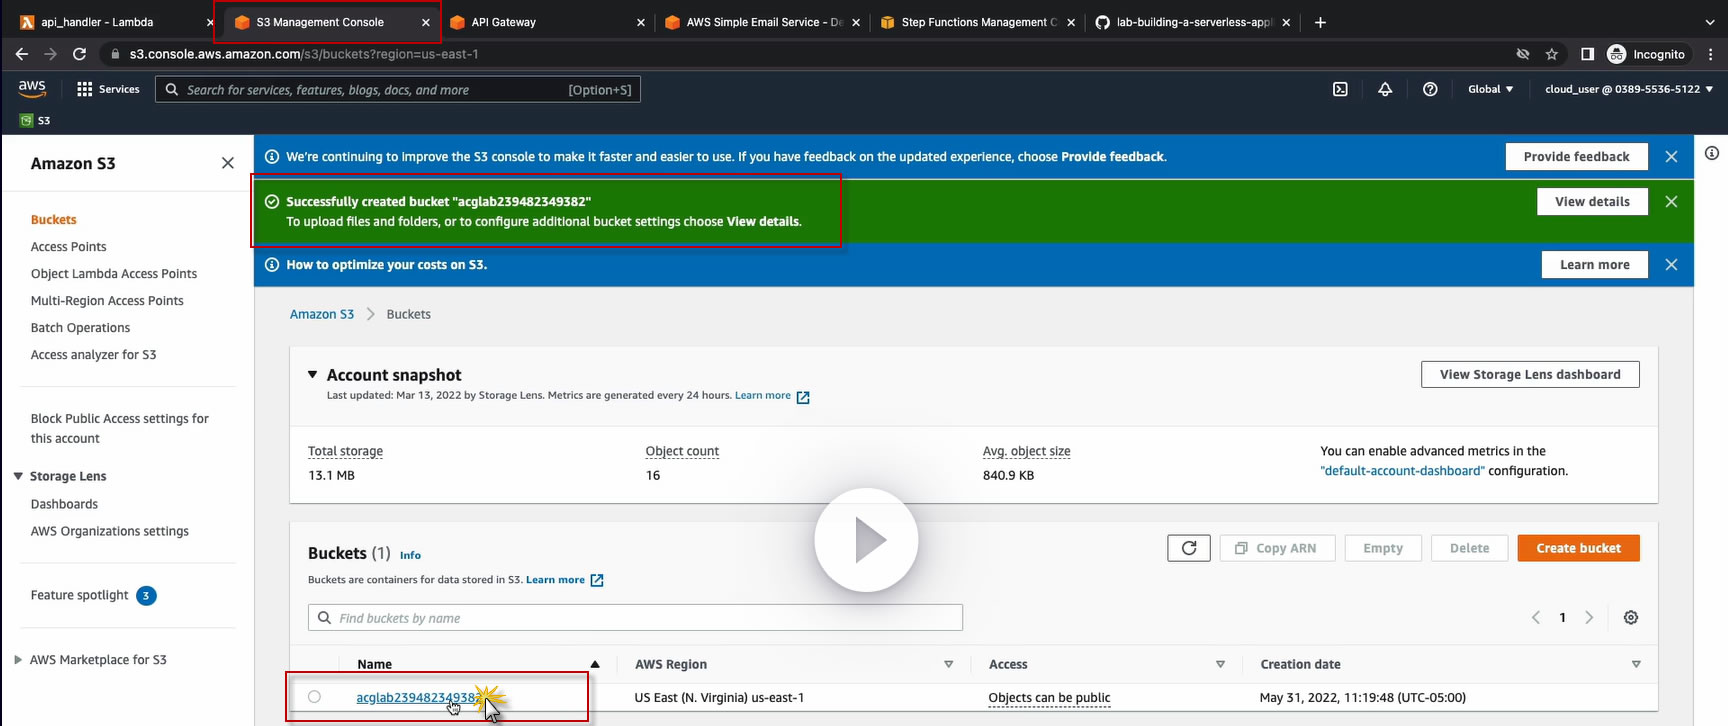Screen dimensions: 1728x726
Task: Close the Amazon S3 side navigation
Action: coord(228,163)
